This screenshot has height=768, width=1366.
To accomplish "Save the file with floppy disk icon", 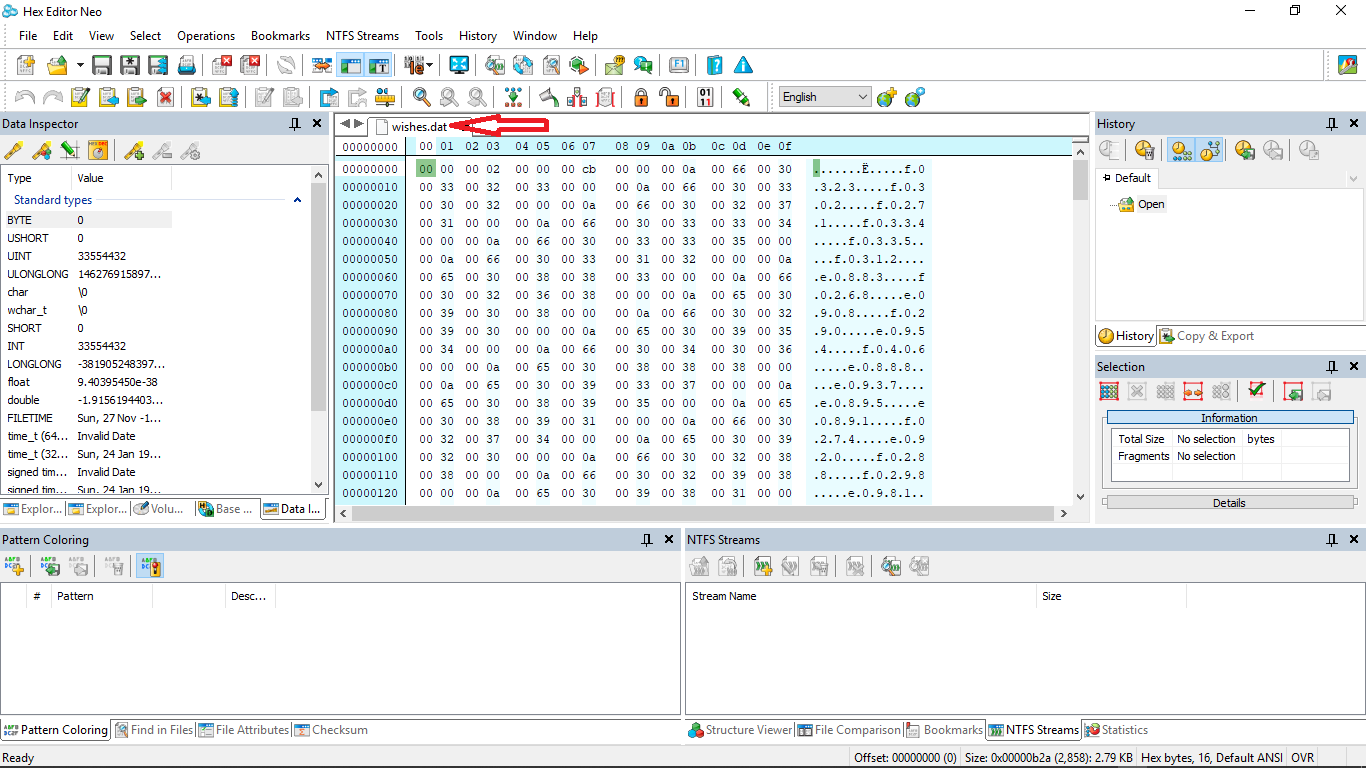I will pyautogui.click(x=101, y=65).
